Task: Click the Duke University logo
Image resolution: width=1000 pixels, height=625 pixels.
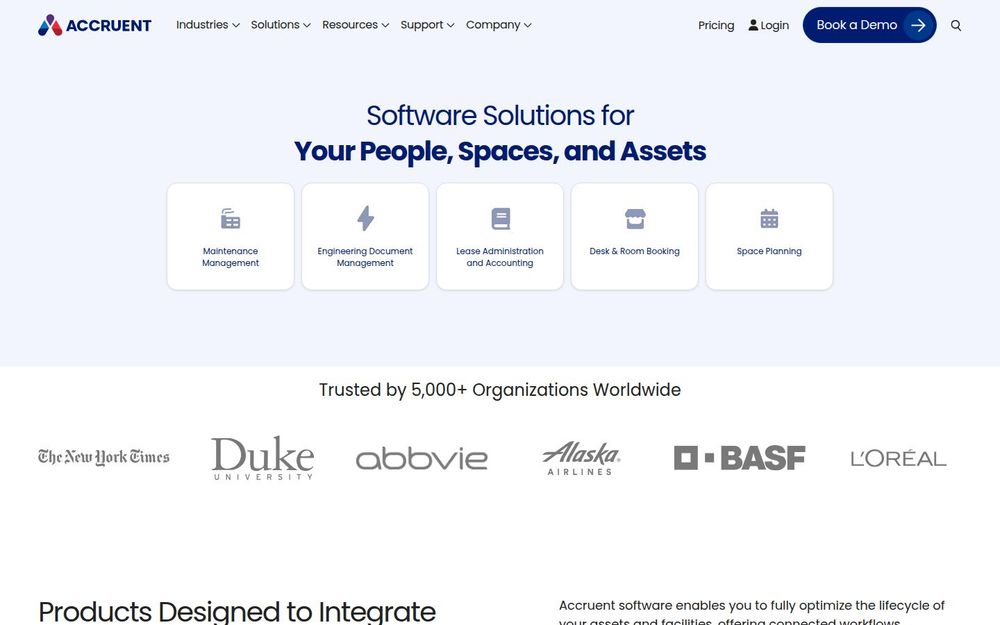Action: pyautogui.click(x=262, y=457)
